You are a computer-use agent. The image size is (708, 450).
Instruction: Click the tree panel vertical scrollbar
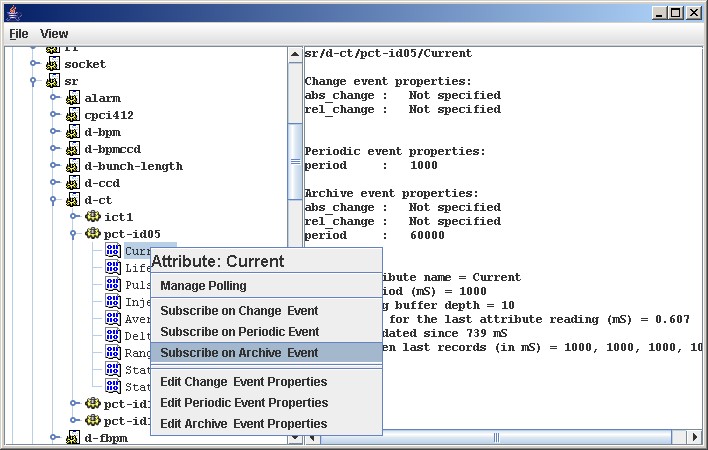[x=293, y=150]
